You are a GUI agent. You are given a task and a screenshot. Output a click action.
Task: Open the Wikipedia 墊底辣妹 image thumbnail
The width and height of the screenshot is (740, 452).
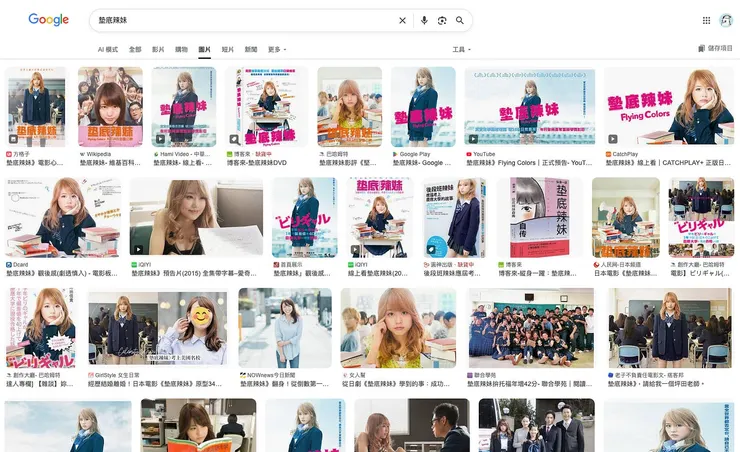tap(110, 107)
